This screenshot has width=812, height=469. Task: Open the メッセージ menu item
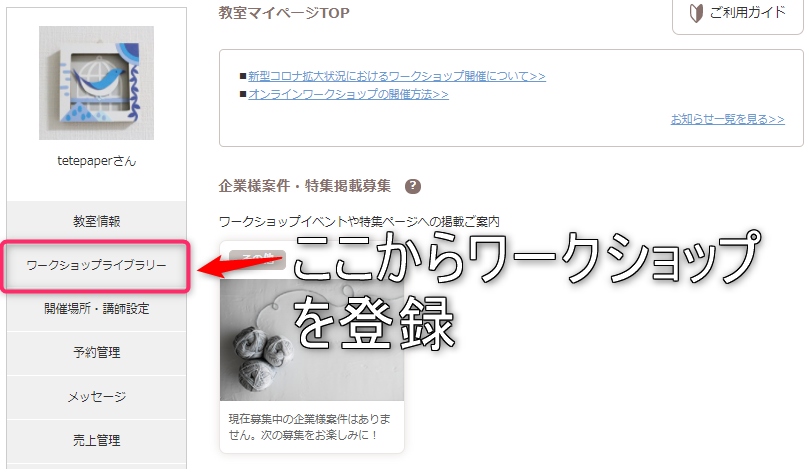[96, 397]
